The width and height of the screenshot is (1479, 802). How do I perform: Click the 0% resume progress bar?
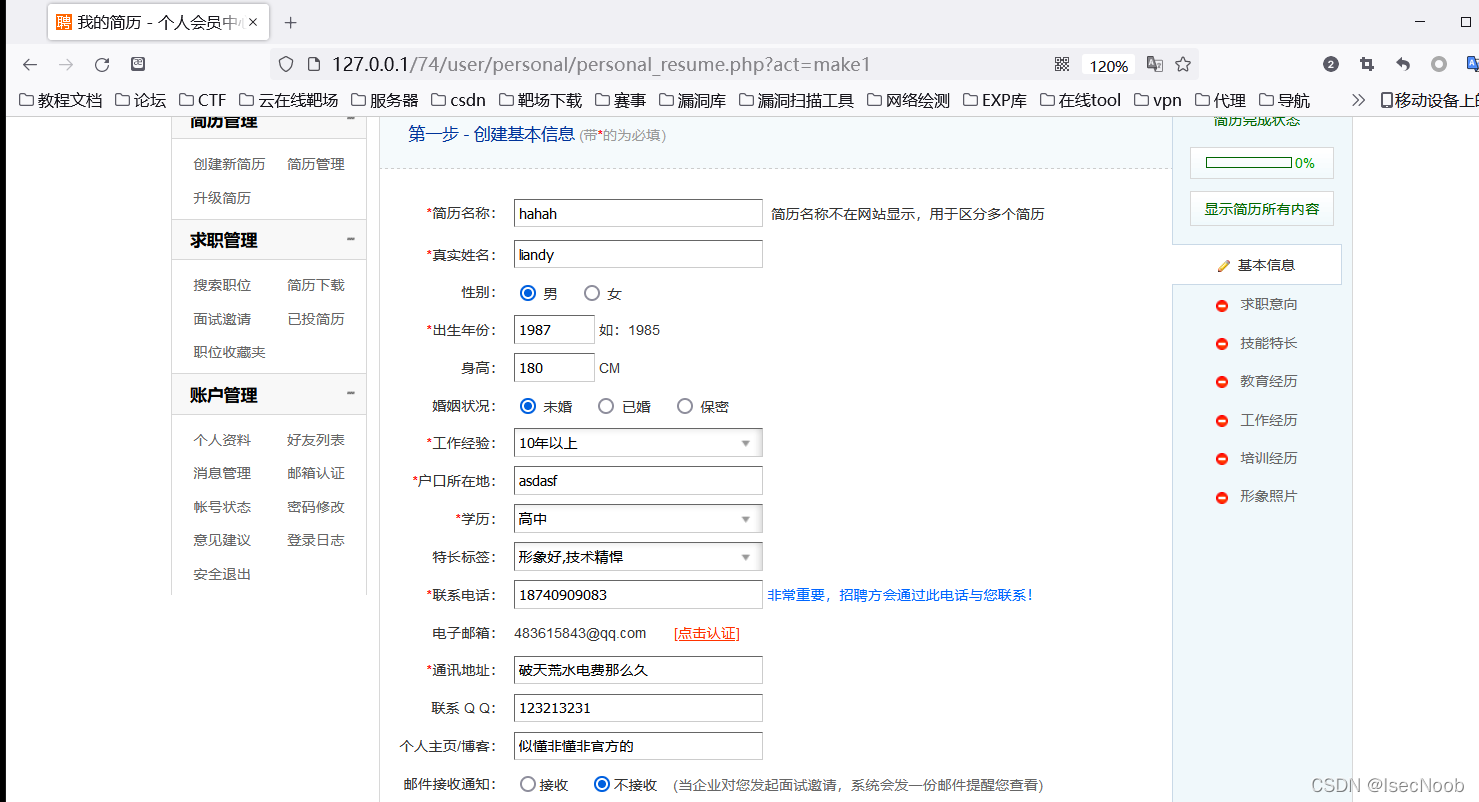[x=1261, y=162]
